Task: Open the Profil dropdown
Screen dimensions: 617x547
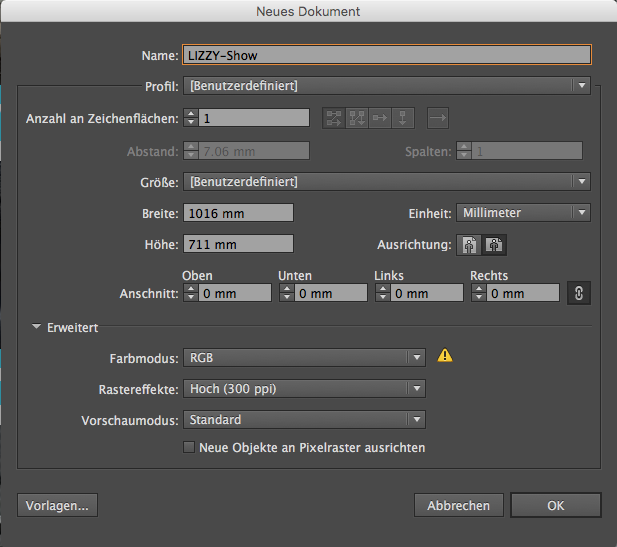Action: click(387, 86)
